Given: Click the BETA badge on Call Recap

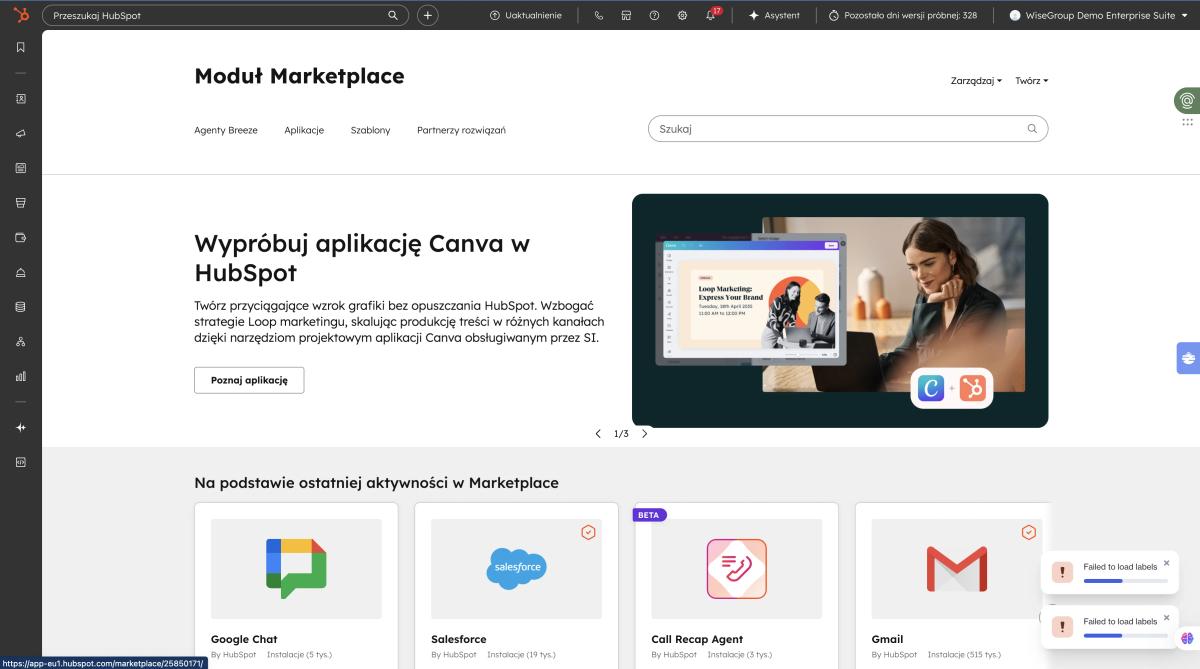Looking at the screenshot, I should pos(649,515).
